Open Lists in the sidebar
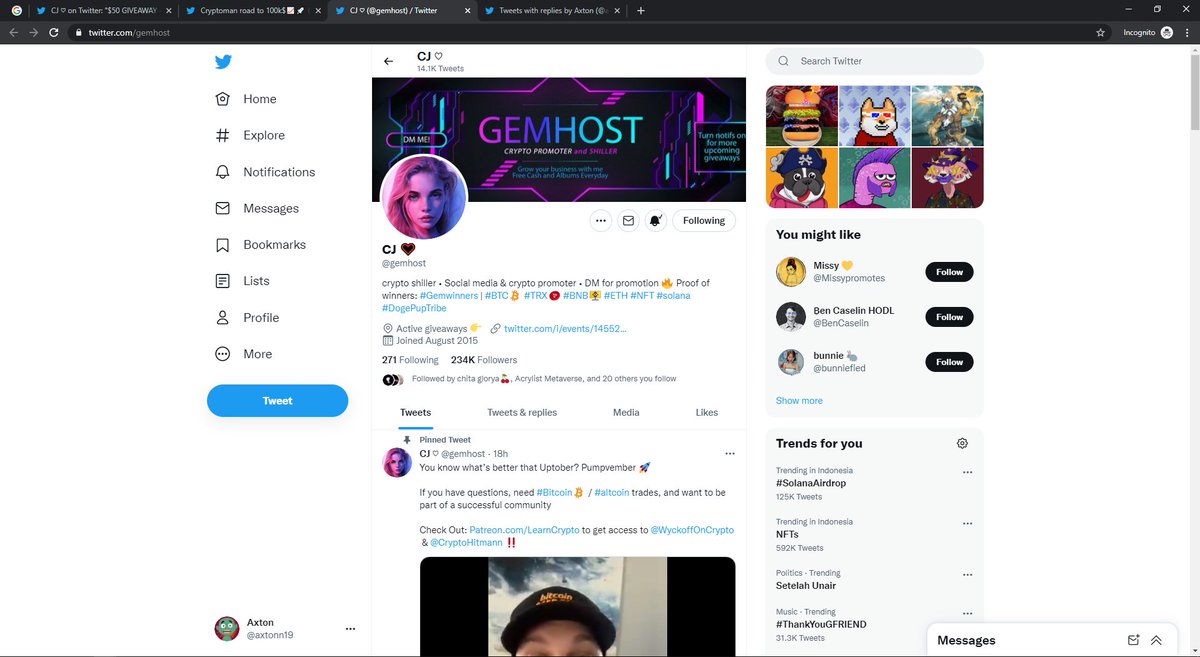Screen dimensions: 1200x657 pyautogui.click(x=243, y=281)
